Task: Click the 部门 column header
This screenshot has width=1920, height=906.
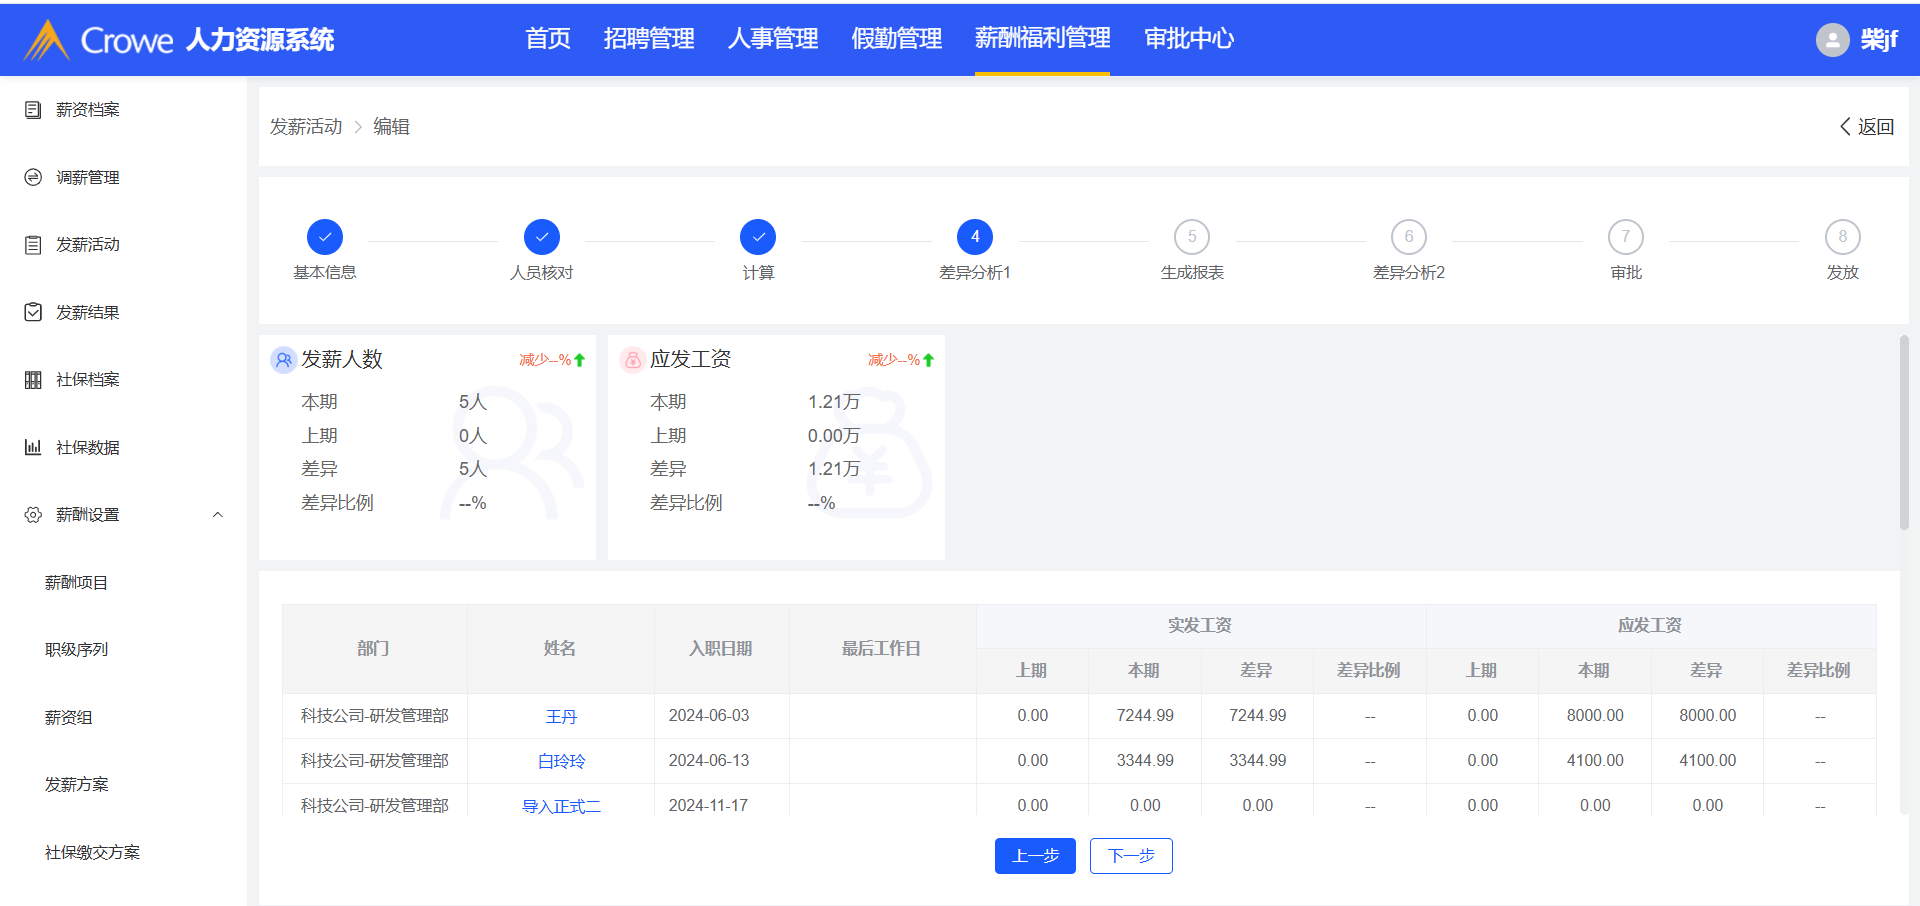Action: [x=374, y=649]
